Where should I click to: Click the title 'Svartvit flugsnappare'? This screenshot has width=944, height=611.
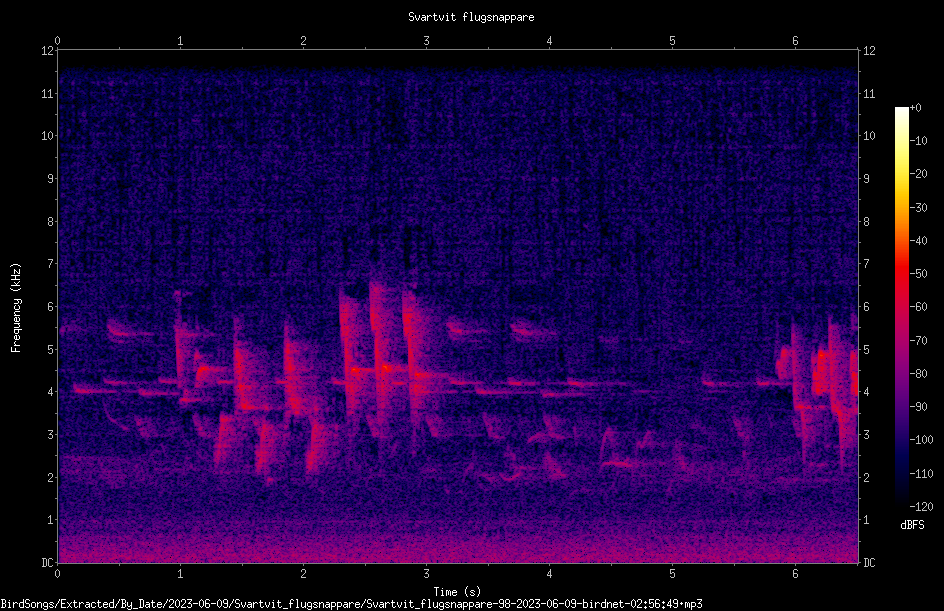click(471, 17)
